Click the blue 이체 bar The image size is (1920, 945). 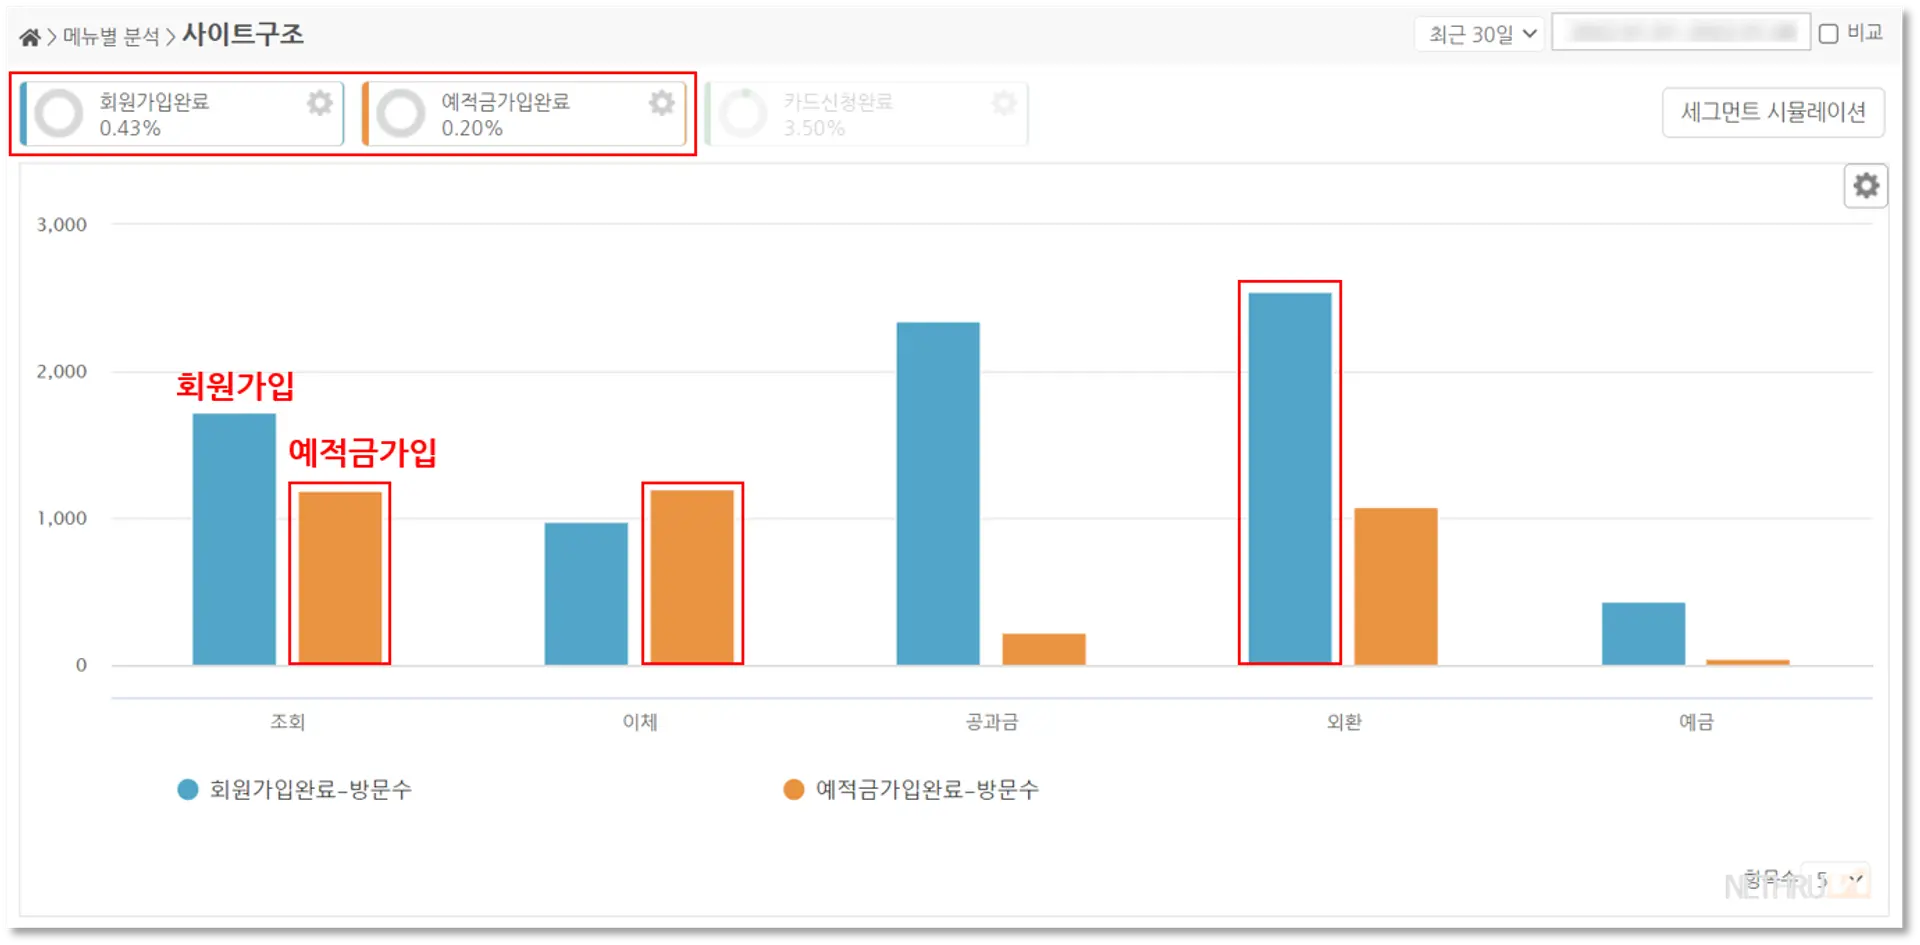586,593
